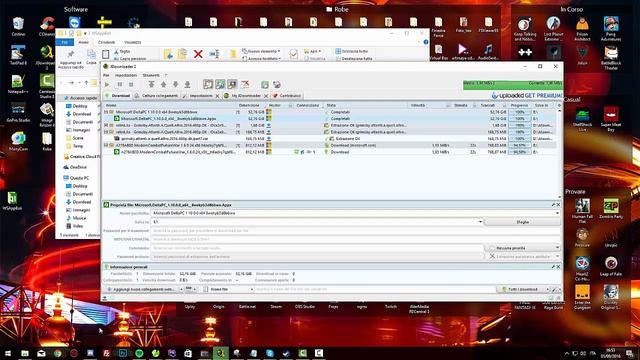Click the Skype icon in the taskbar

[x=270, y=353]
